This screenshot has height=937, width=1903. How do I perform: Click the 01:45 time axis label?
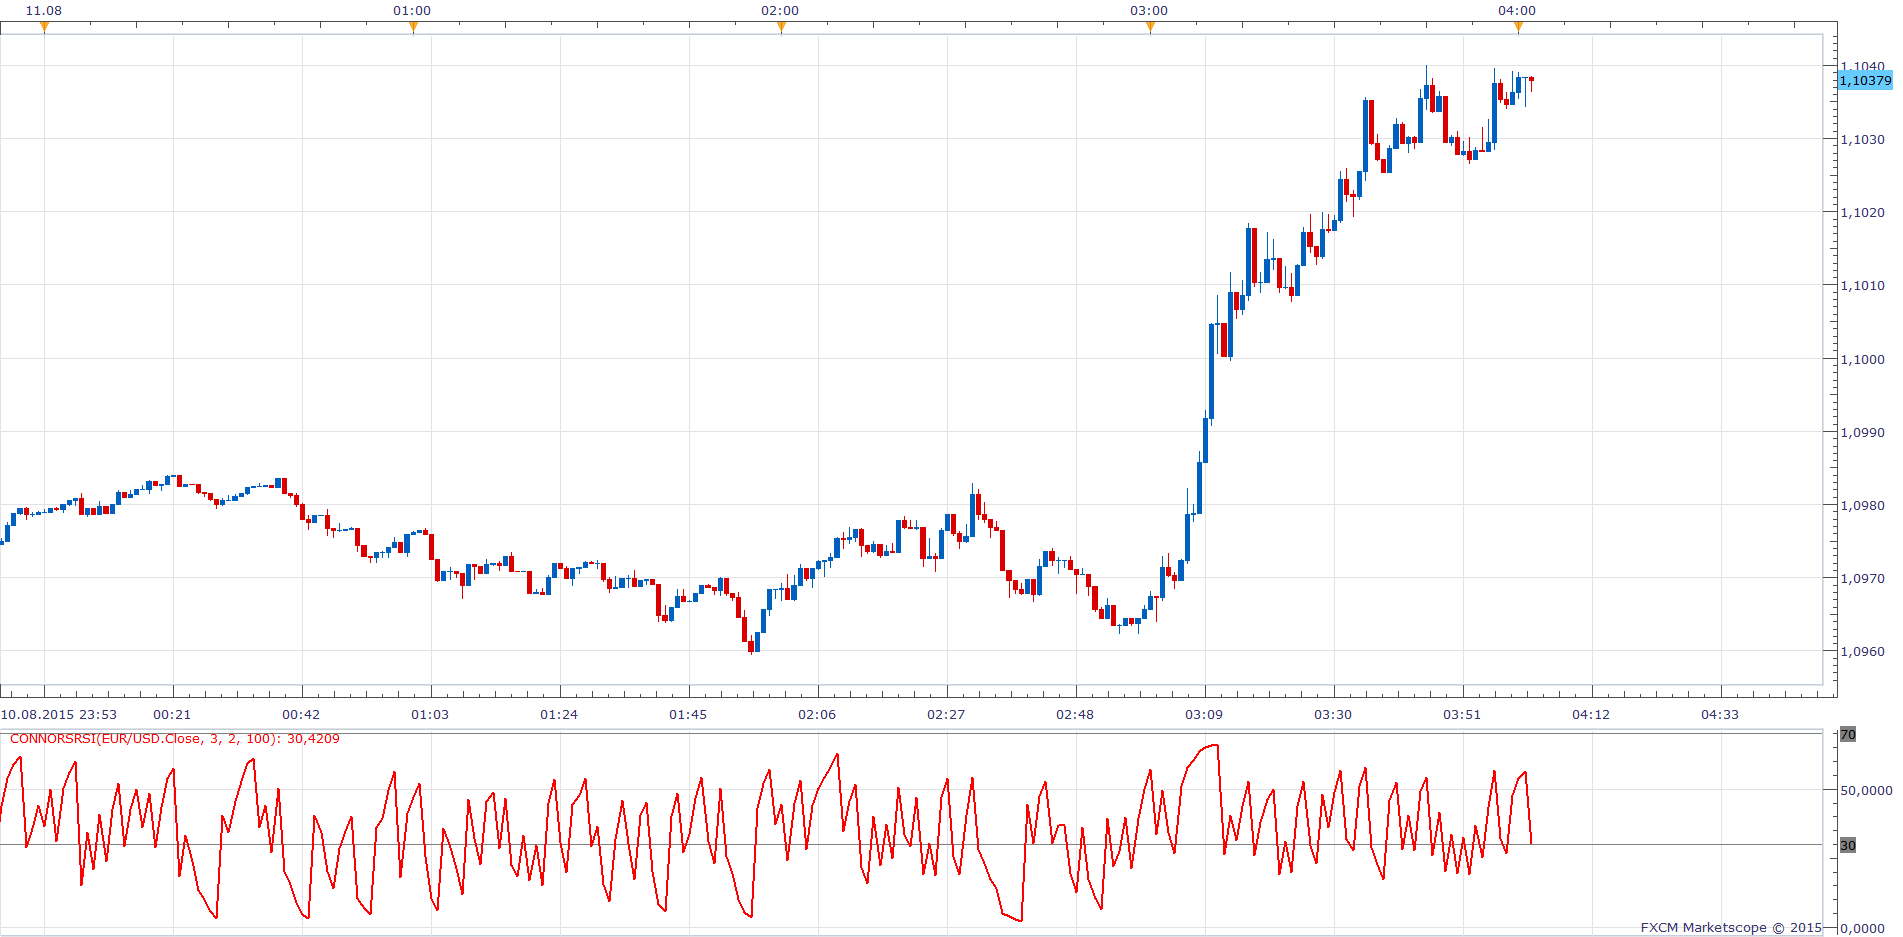tap(688, 714)
